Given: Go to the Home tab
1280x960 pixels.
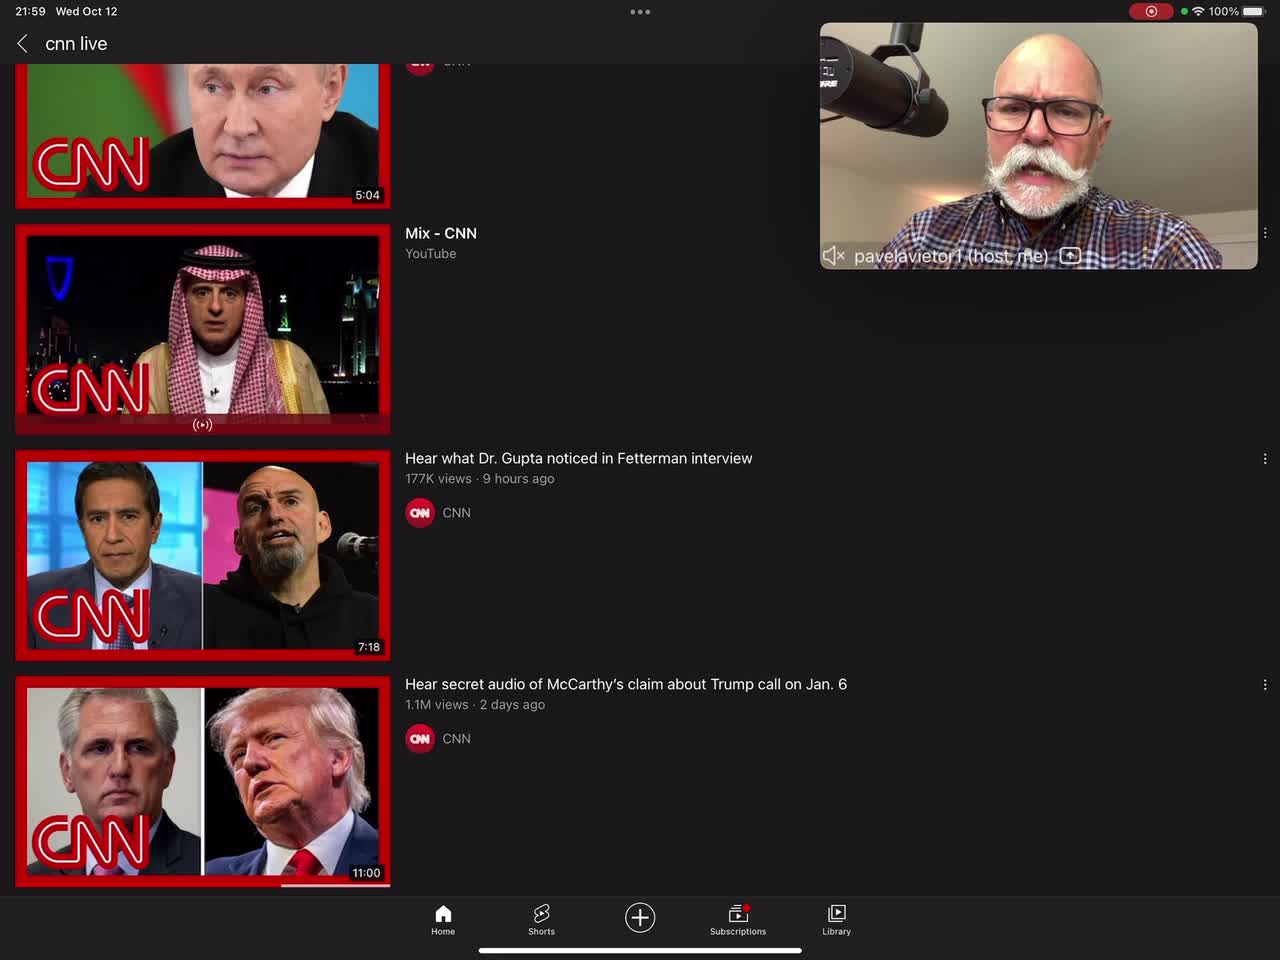Looking at the screenshot, I should tap(443, 920).
